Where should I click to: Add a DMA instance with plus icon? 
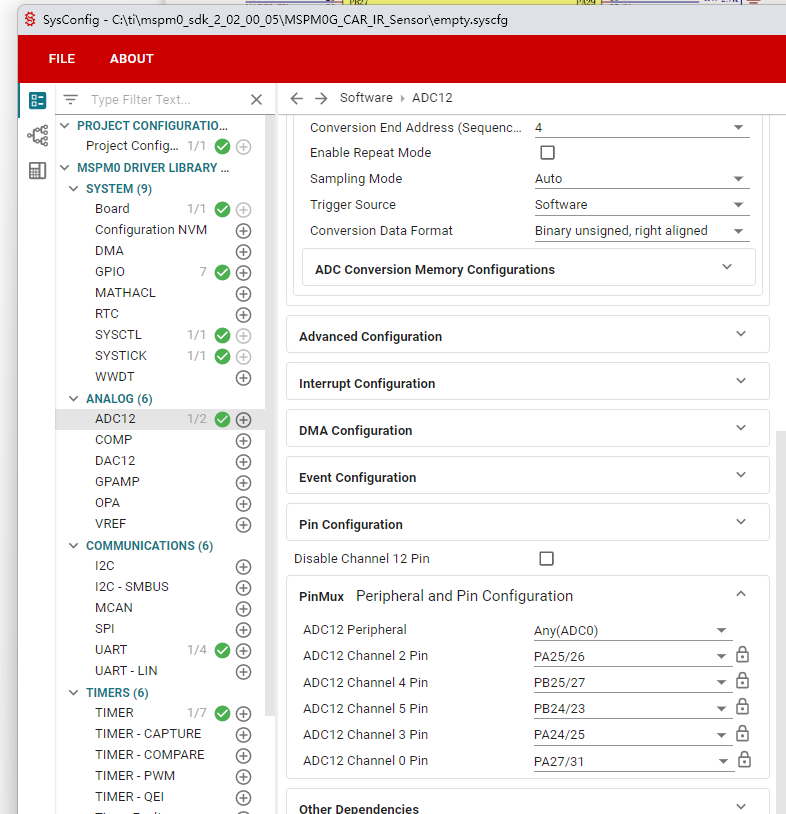point(243,252)
